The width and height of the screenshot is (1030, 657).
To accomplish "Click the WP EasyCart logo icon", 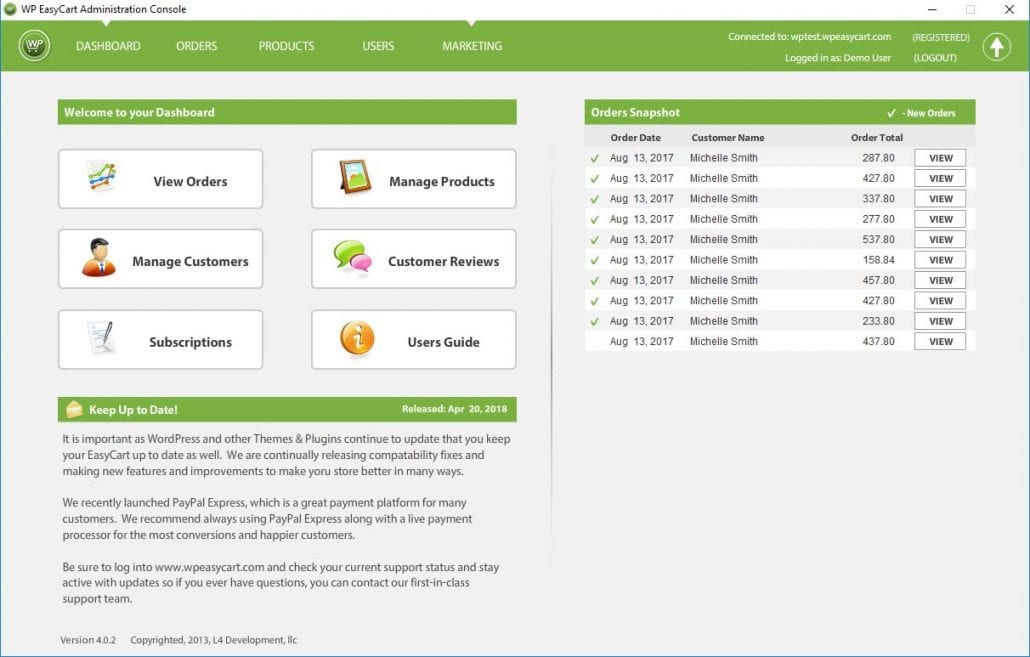I will (34, 46).
